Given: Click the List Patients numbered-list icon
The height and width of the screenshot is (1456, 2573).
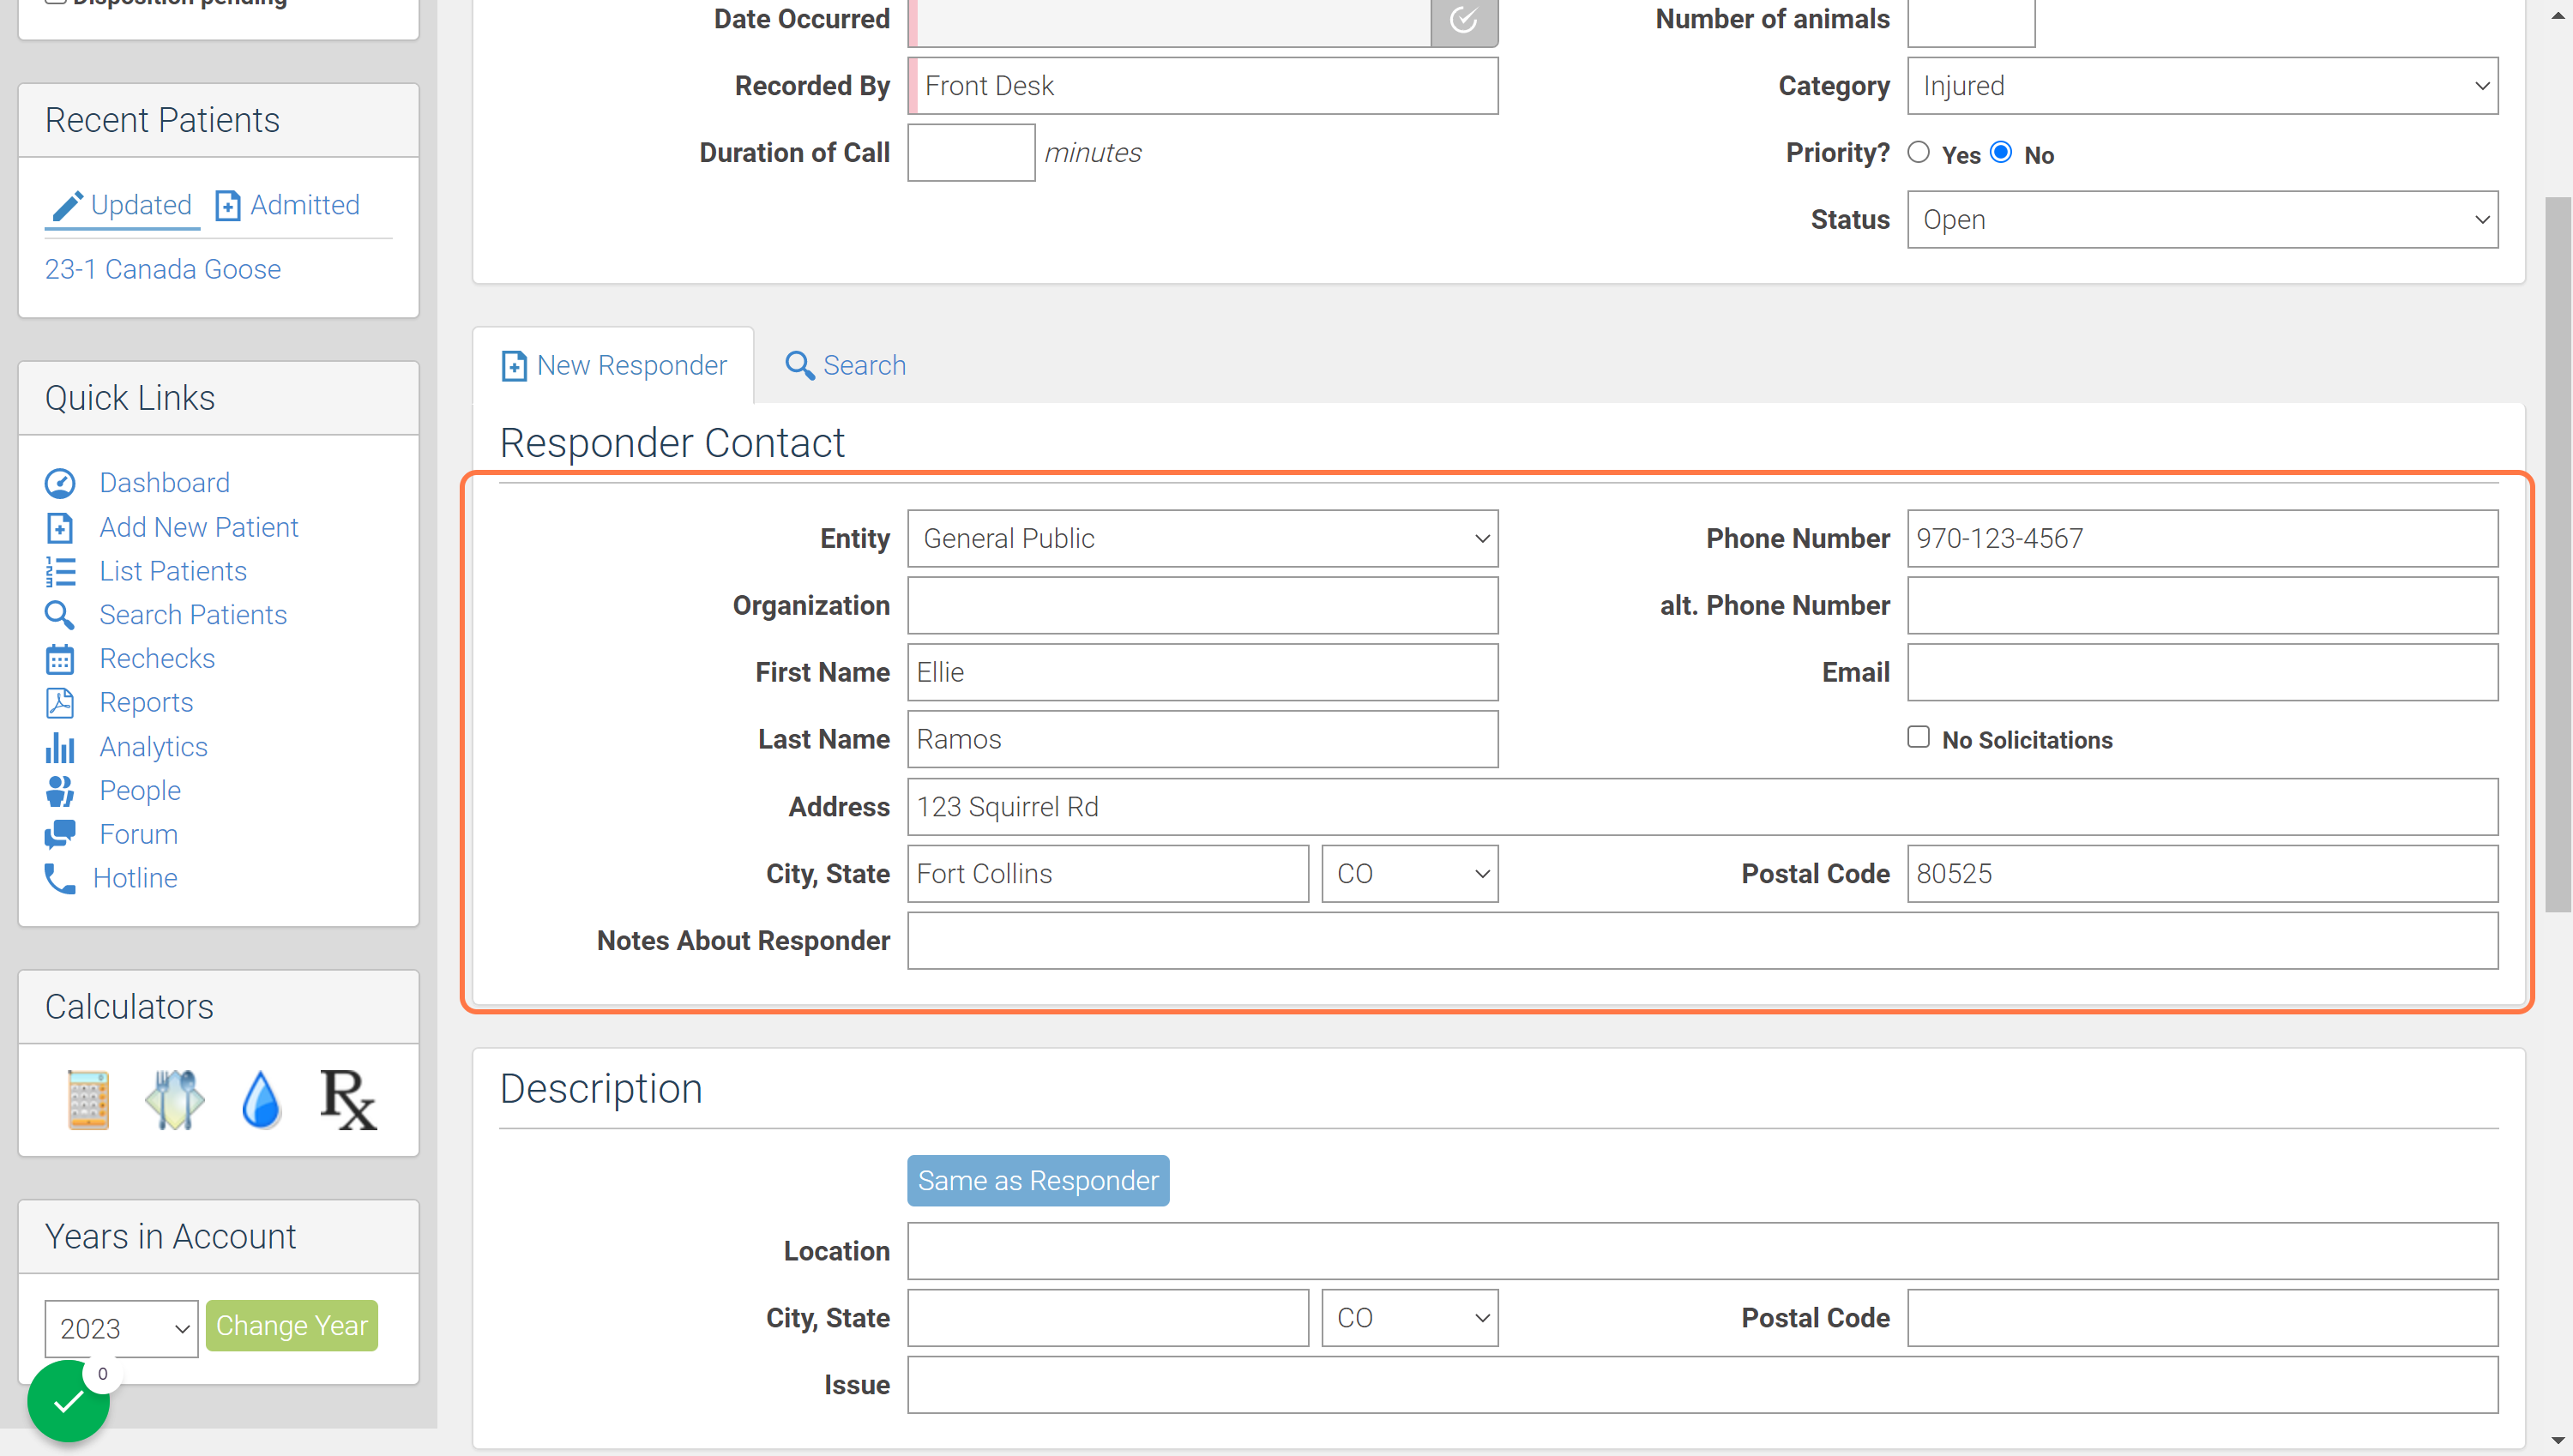Looking at the screenshot, I should click(60, 571).
